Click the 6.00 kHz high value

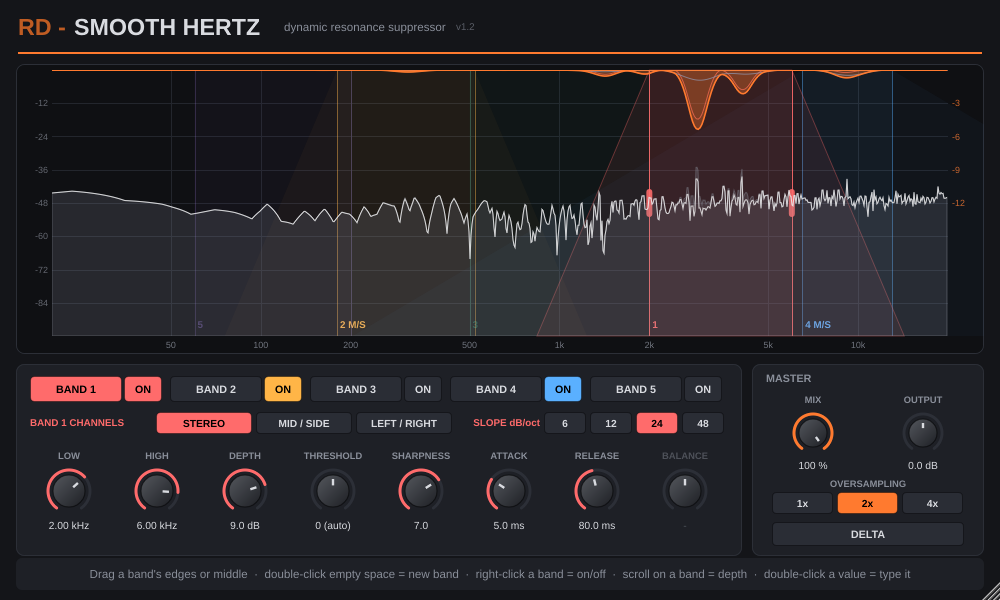(157, 525)
